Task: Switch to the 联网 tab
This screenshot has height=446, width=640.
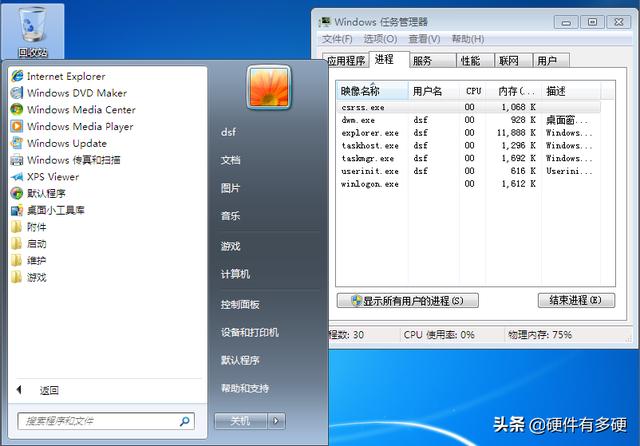Action: (513, 61)
